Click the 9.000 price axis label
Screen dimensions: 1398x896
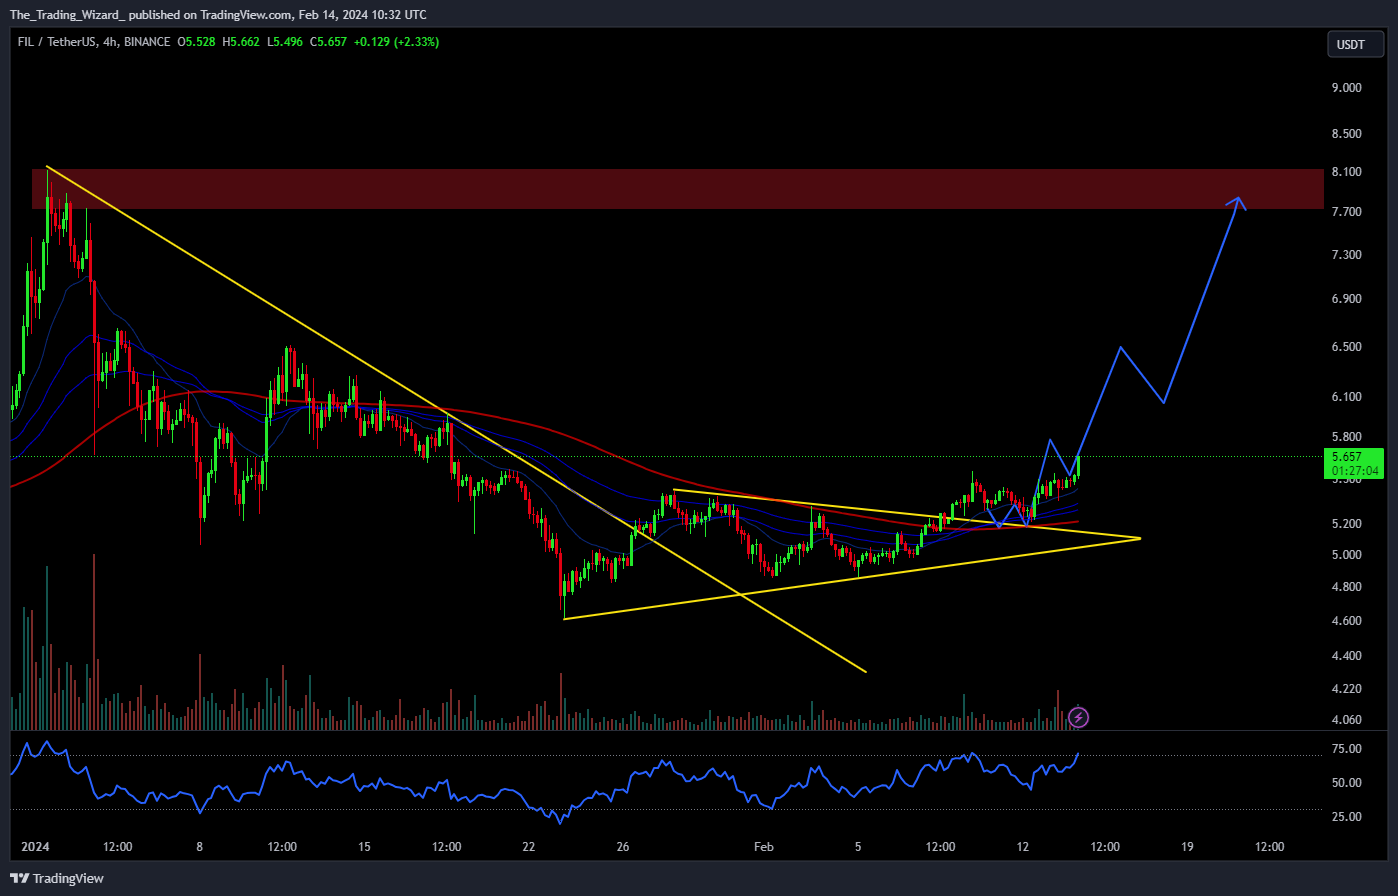[1347, 88]
